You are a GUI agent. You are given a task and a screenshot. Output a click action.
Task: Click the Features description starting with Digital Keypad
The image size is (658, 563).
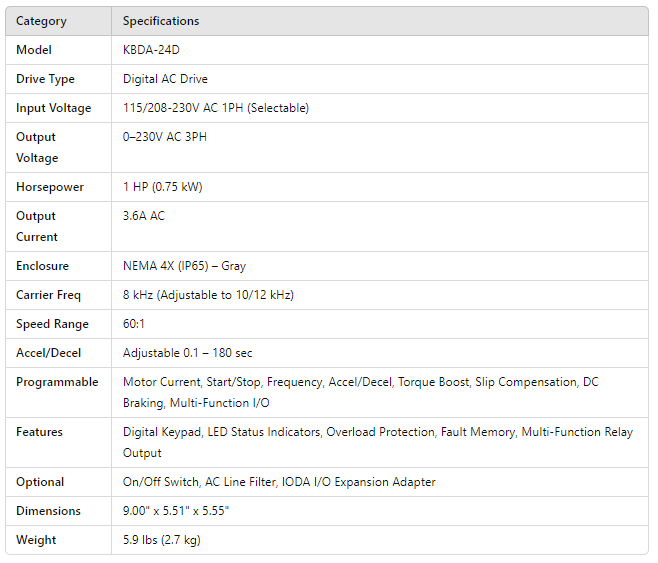pos(377,442)
